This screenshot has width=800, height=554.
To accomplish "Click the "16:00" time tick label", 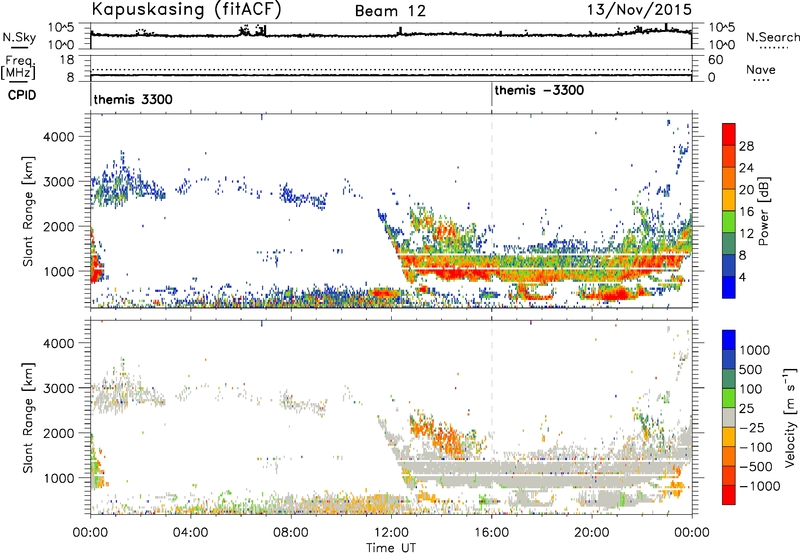I will pyautogui.click(x=491, y=533).
